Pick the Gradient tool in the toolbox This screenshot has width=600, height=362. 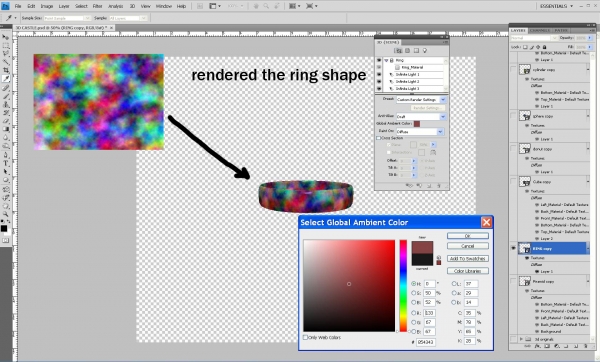tap(6, 129)
